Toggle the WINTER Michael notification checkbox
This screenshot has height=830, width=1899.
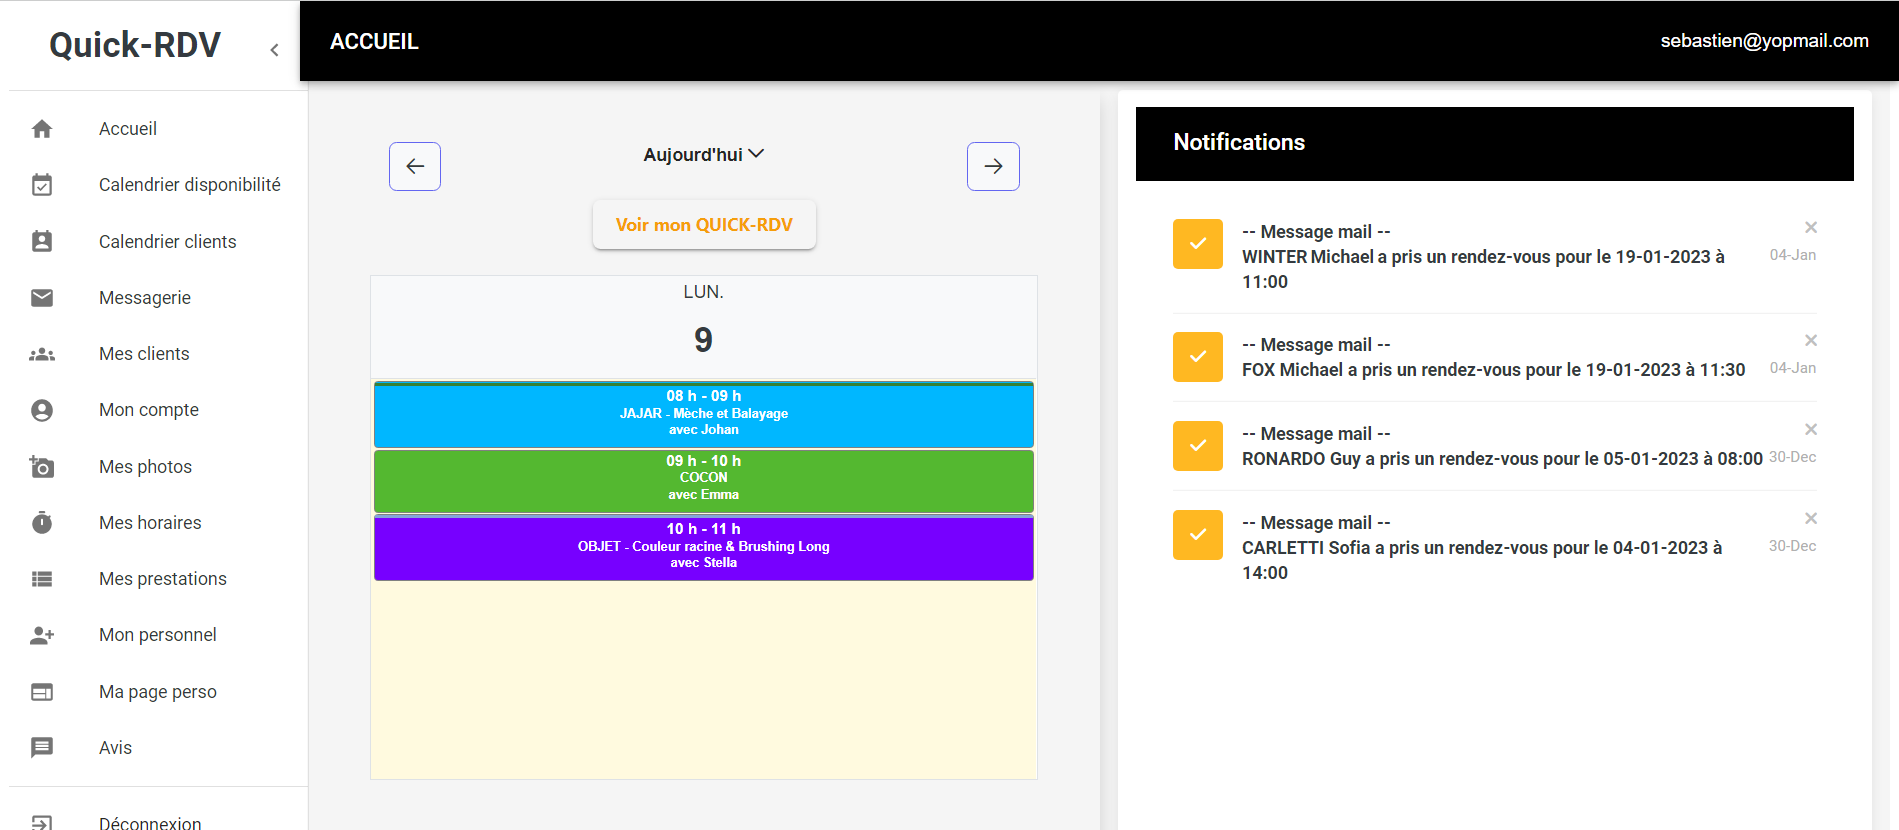[1197, 244]
